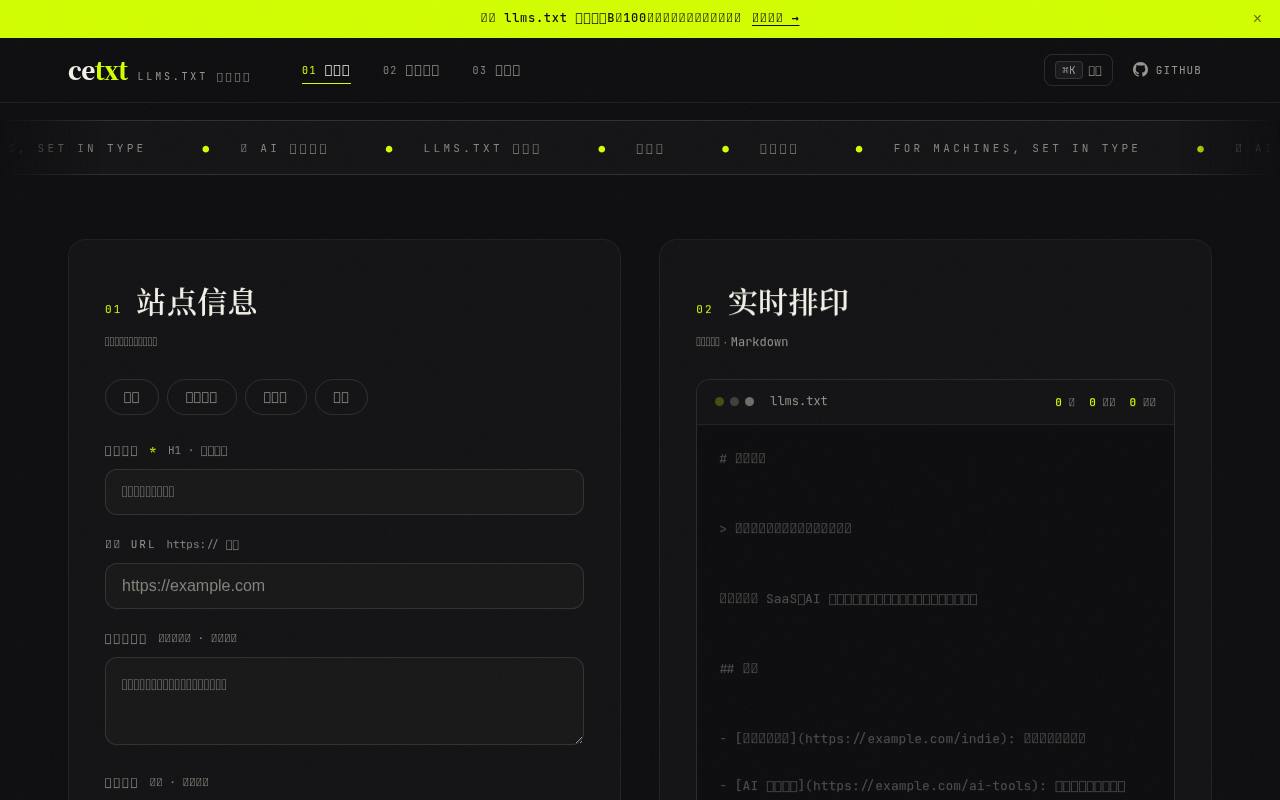Click the Markdown subtitle under 实时排印
Screen dimensions: 1280x800
tap(759, 342)
